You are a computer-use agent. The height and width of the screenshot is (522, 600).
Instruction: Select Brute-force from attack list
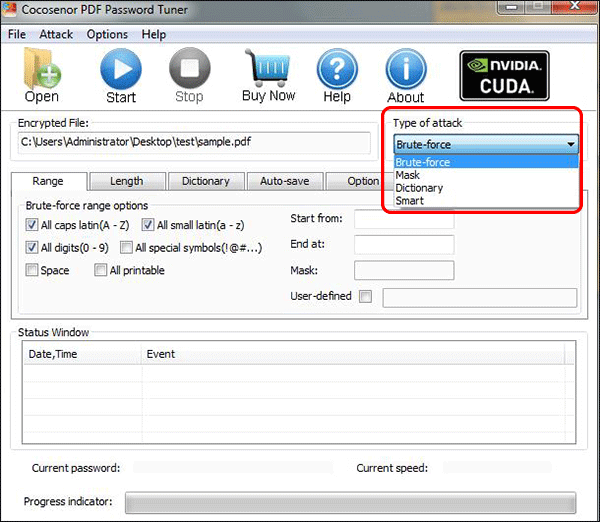pos(486,162)
